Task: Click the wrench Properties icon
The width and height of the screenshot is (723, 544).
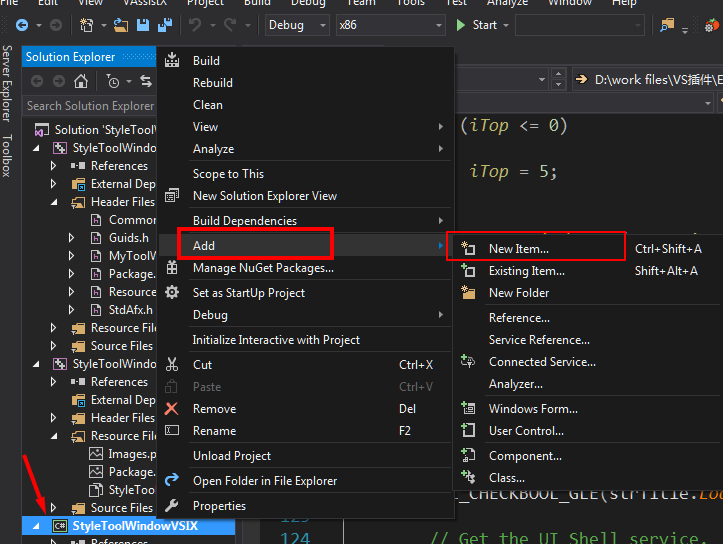Action: pos(172,506)
